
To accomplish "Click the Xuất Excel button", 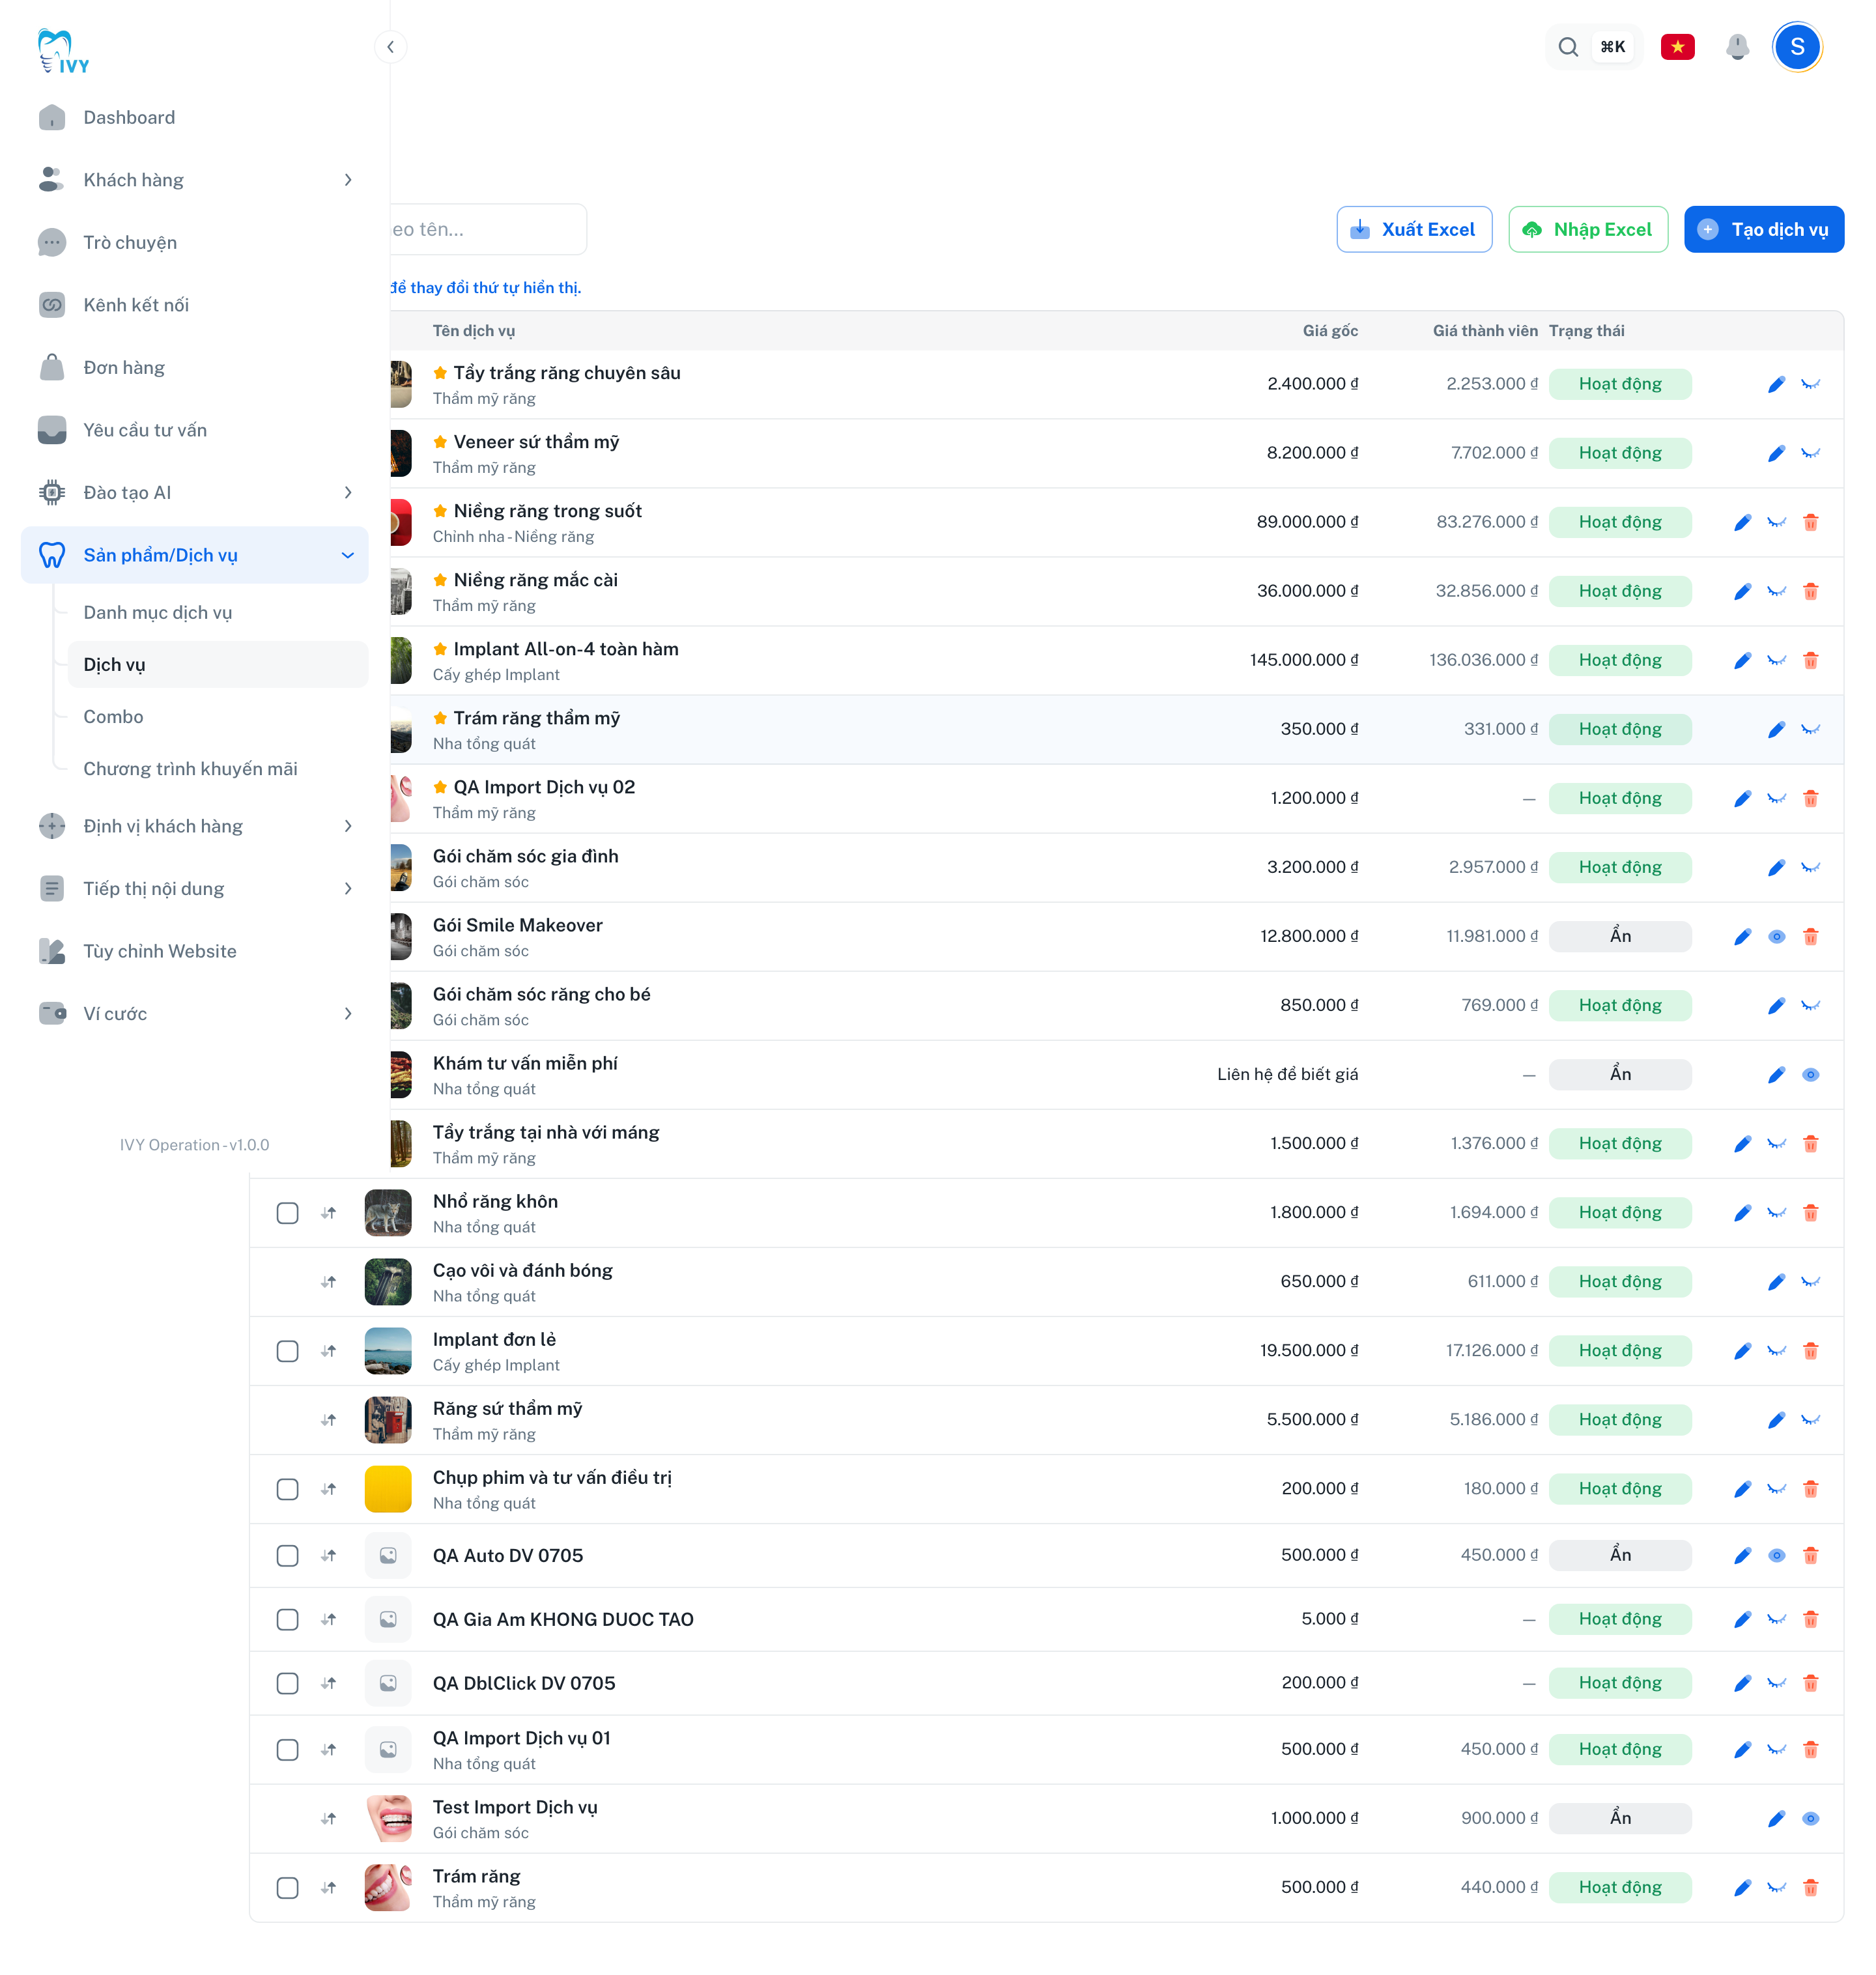I will tap(1413, 229).
